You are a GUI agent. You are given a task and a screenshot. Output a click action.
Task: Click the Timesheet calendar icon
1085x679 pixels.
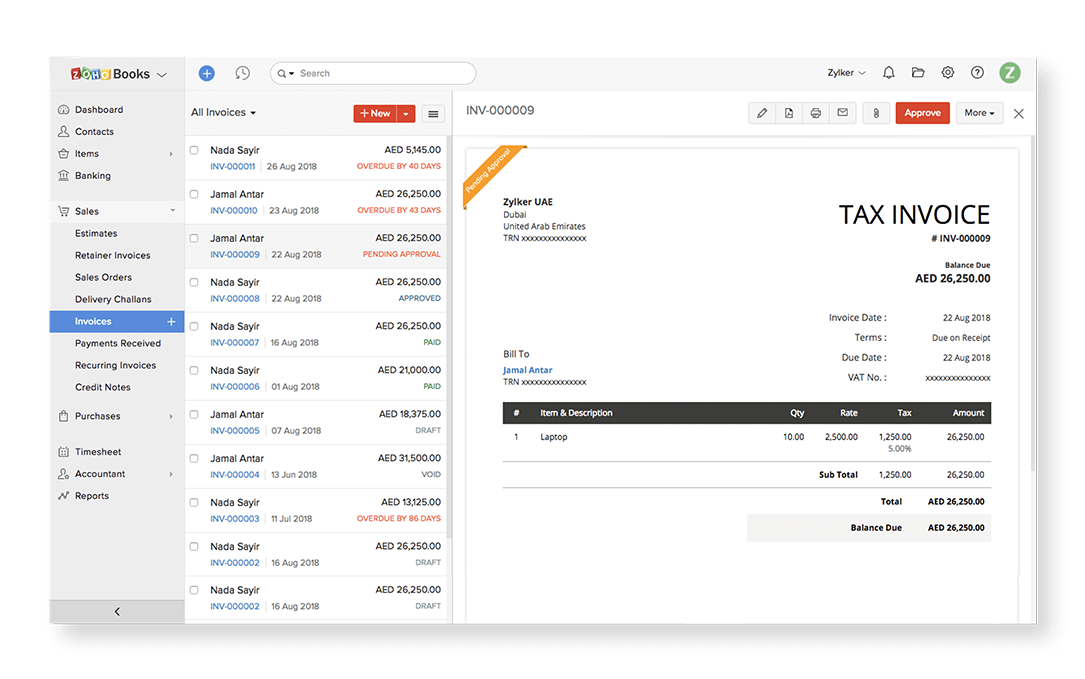coord(64,451)
